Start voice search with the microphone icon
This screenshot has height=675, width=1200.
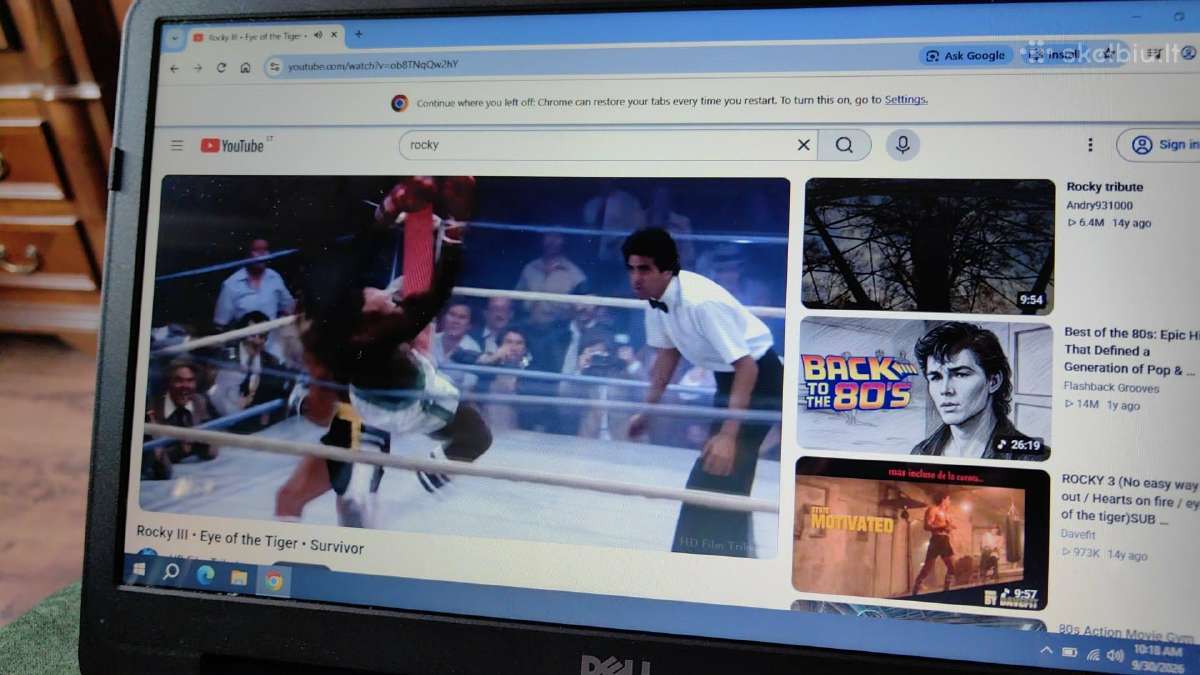(902, 145)
